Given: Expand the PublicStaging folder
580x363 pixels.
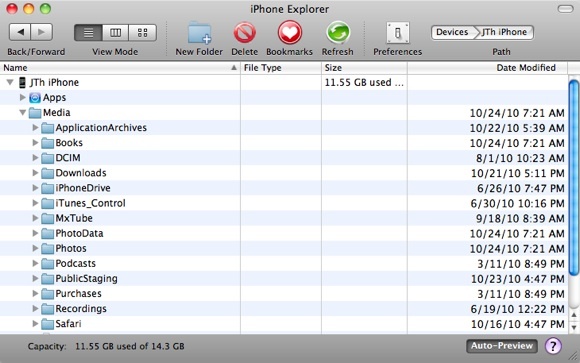Looking at the screenshot, I should [35, 279].
